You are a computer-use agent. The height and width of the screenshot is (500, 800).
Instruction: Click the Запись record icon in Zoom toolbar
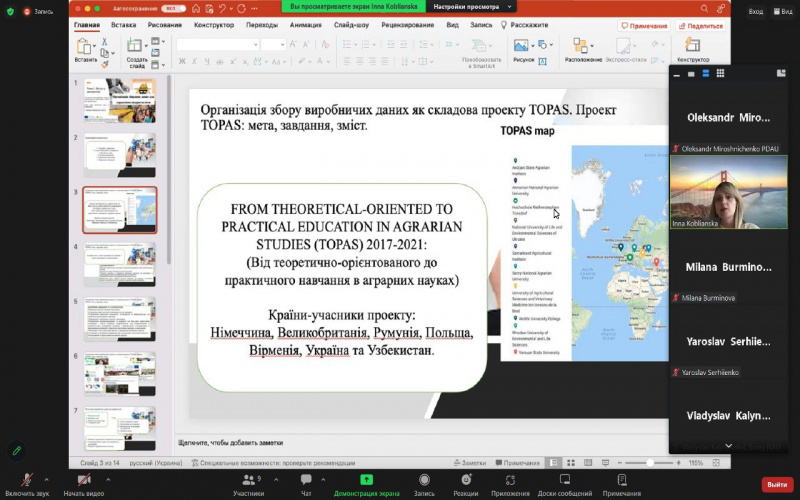[x=424, y=480]
